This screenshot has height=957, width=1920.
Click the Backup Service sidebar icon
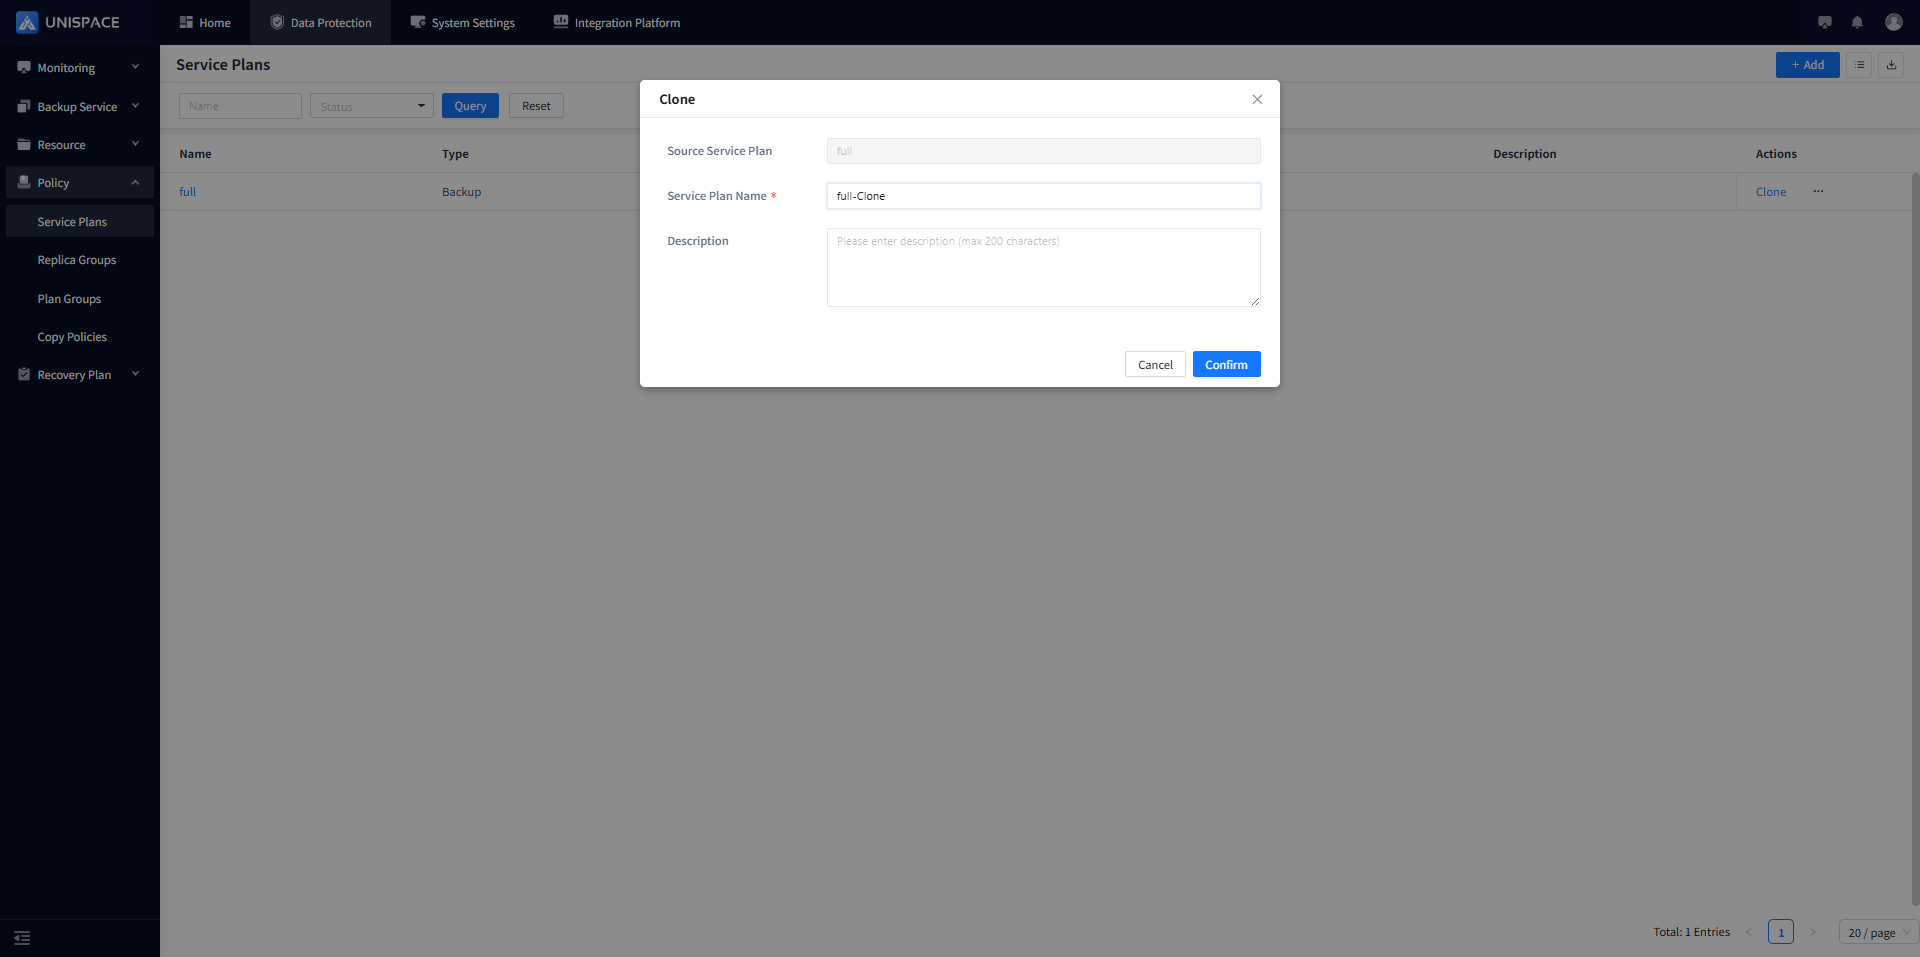click(x=24, y=106)
